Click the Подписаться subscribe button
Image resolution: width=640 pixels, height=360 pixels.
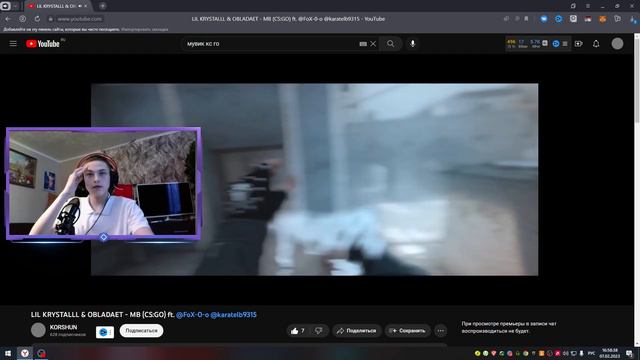[141, 331]
